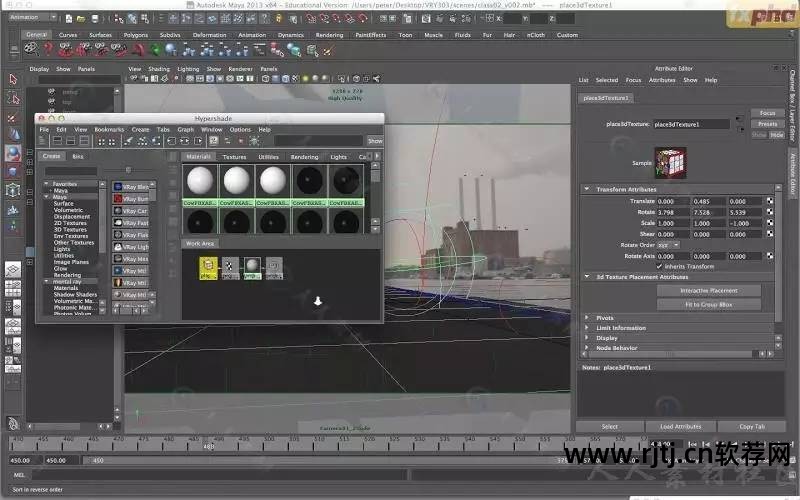The image size is (800, 500).
Task: Open the Attribute Editor Attributes menu
Action: coord(662,80)
